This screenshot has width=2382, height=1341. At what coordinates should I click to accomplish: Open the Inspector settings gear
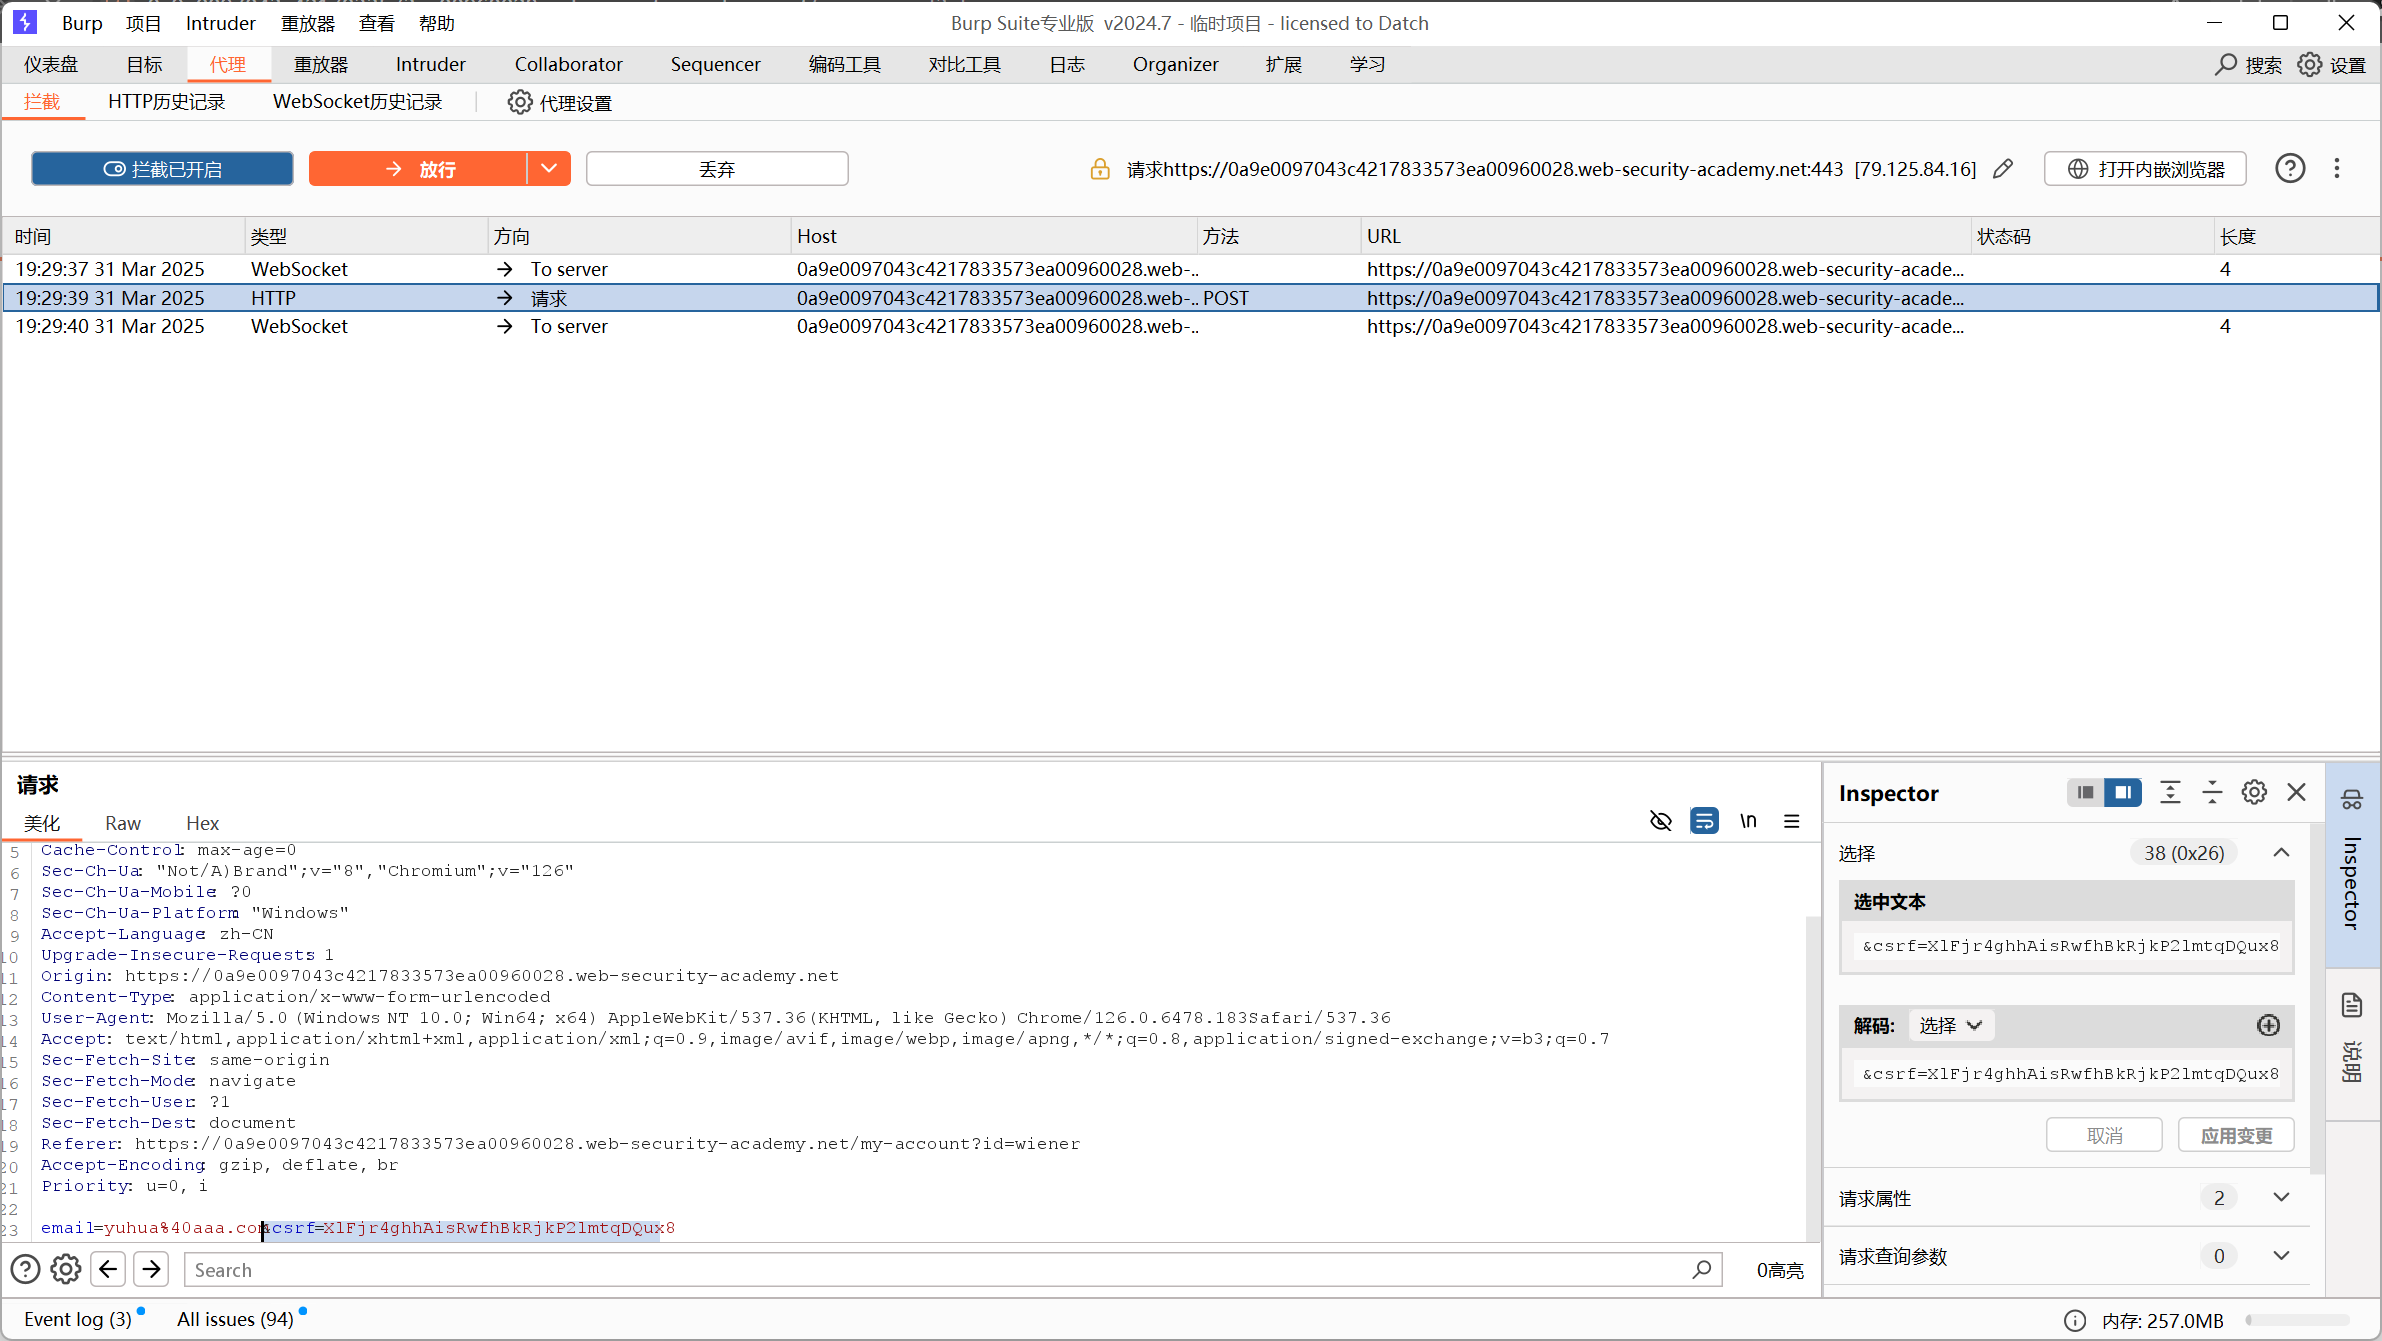pyautogui.click(x=2254, y=793)
